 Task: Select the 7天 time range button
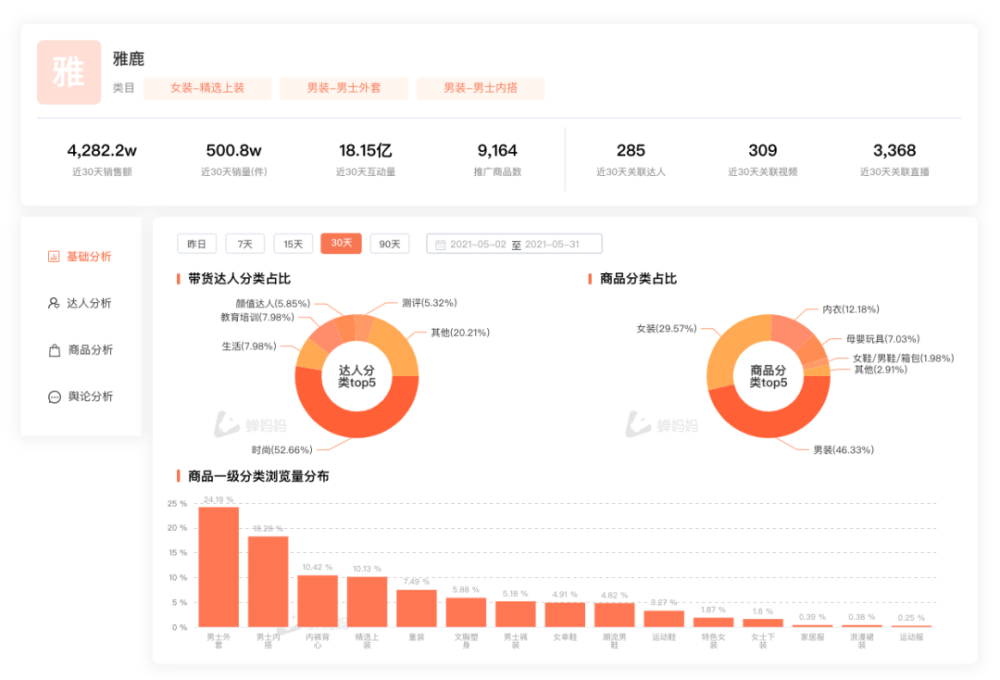coord(245,244)
